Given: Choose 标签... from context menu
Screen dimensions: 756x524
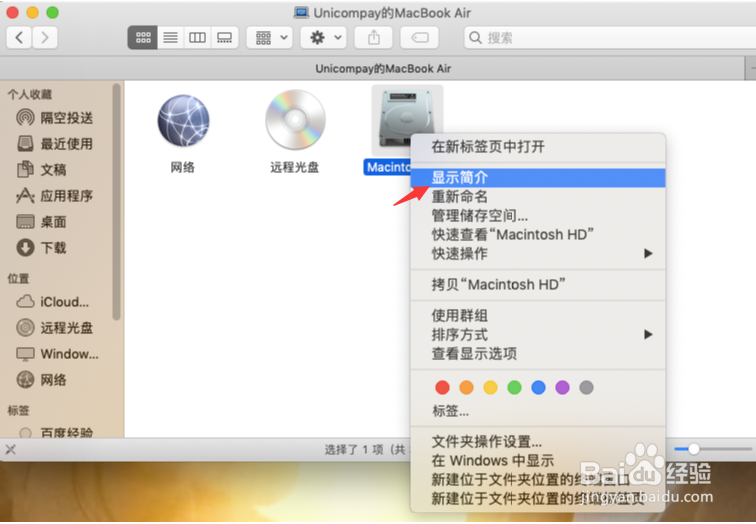Looking at the screenshot, I should [538, 411].
